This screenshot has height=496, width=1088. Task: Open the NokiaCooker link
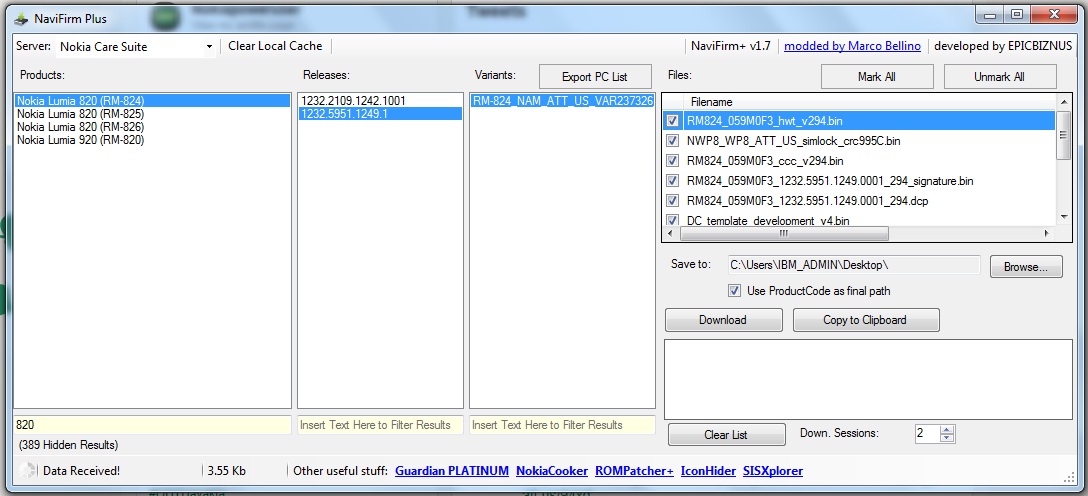click(x=552, y=471)
